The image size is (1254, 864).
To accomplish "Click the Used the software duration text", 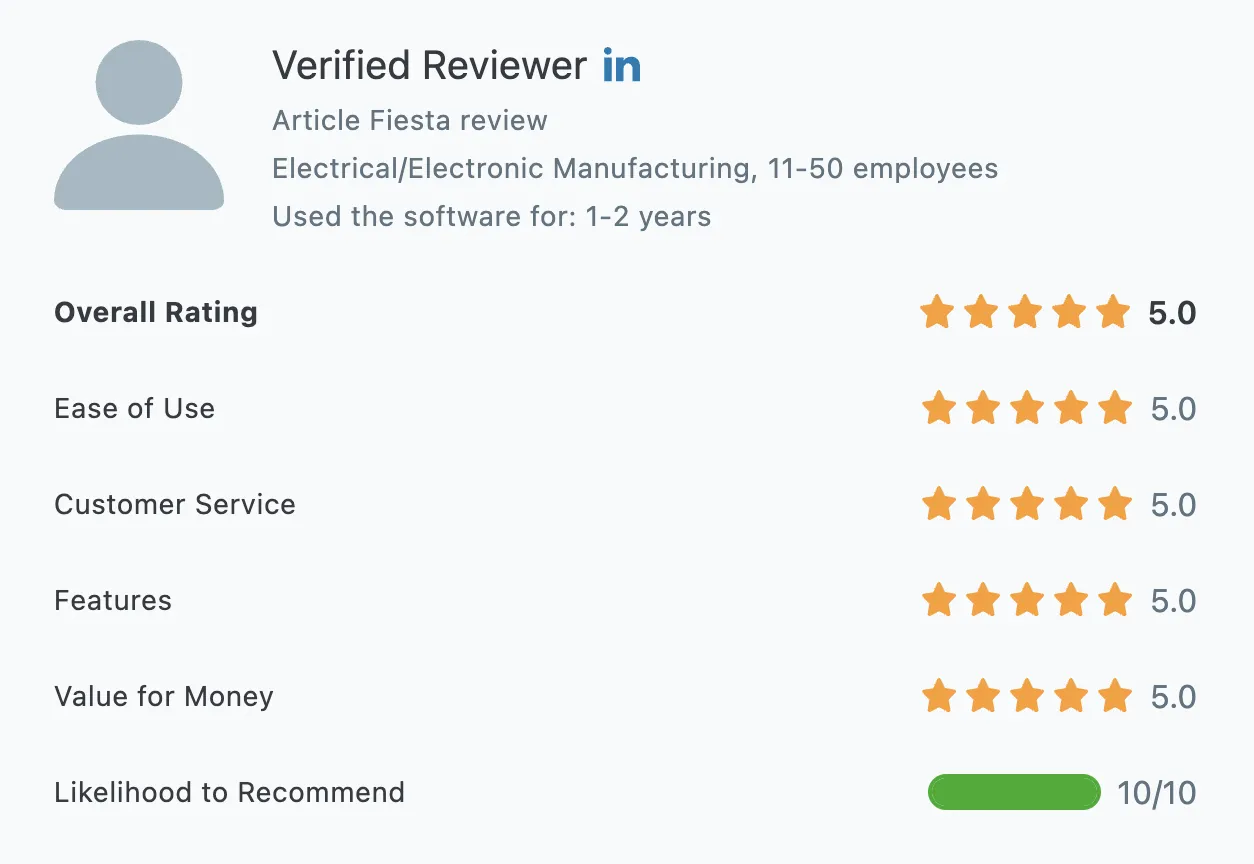I will click(x=491, y=217).
